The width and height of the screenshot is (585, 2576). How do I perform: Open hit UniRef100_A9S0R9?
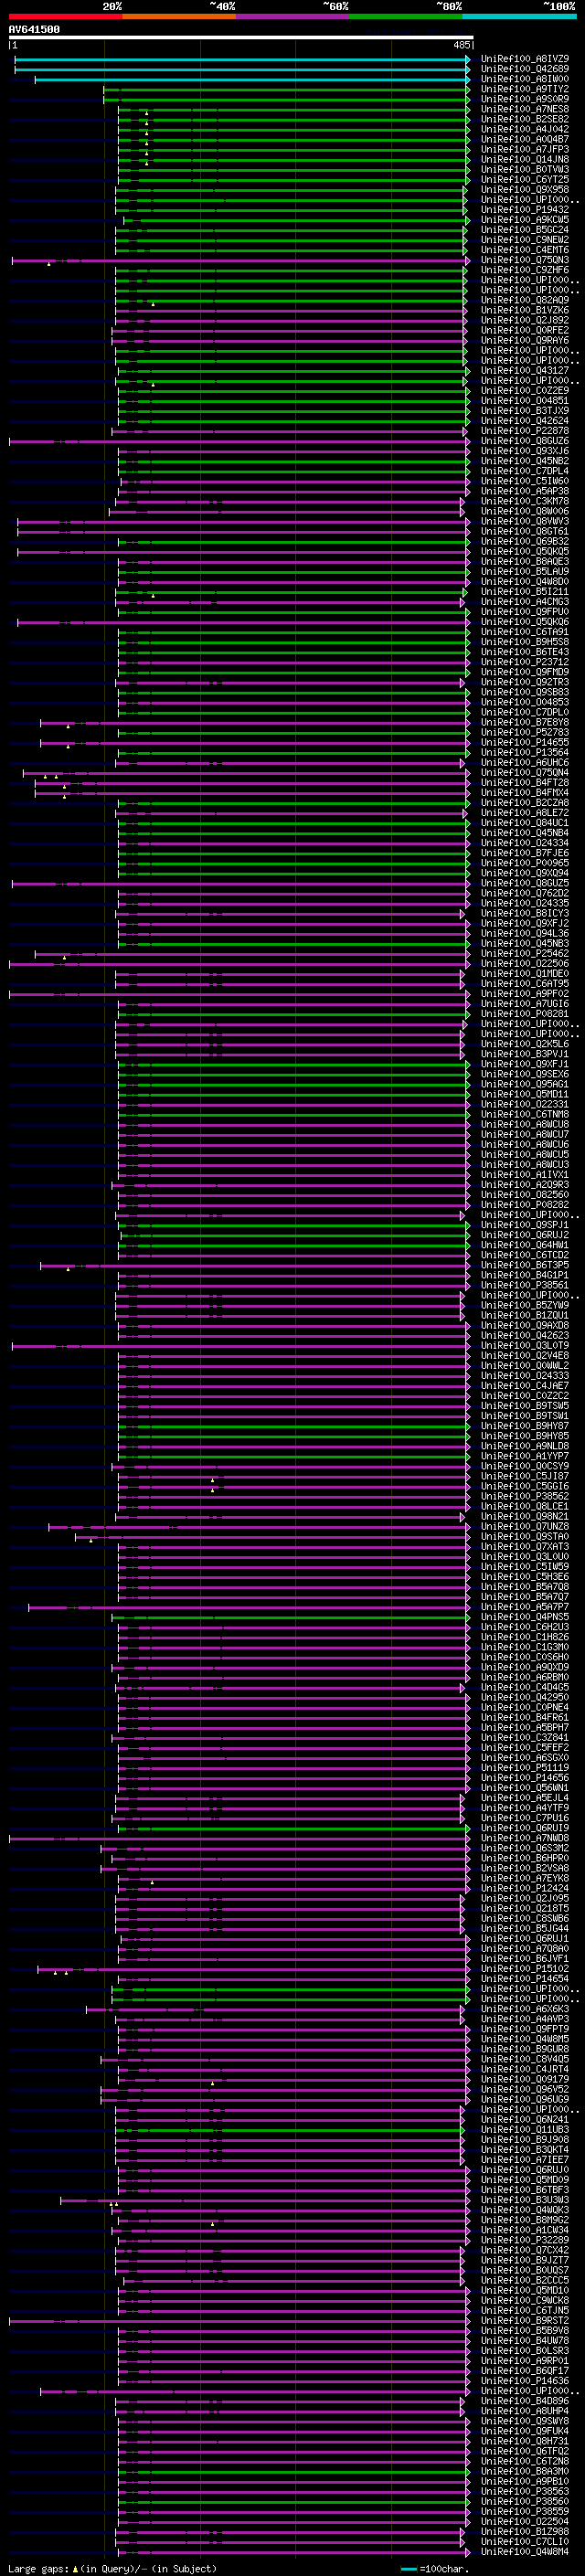[525, 99]
